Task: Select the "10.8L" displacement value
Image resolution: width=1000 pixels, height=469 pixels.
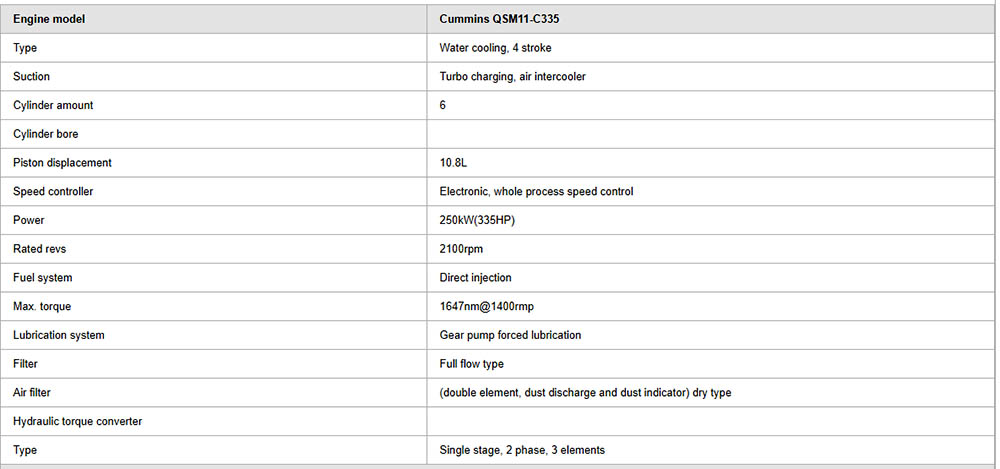Action: tap(455, 163)
